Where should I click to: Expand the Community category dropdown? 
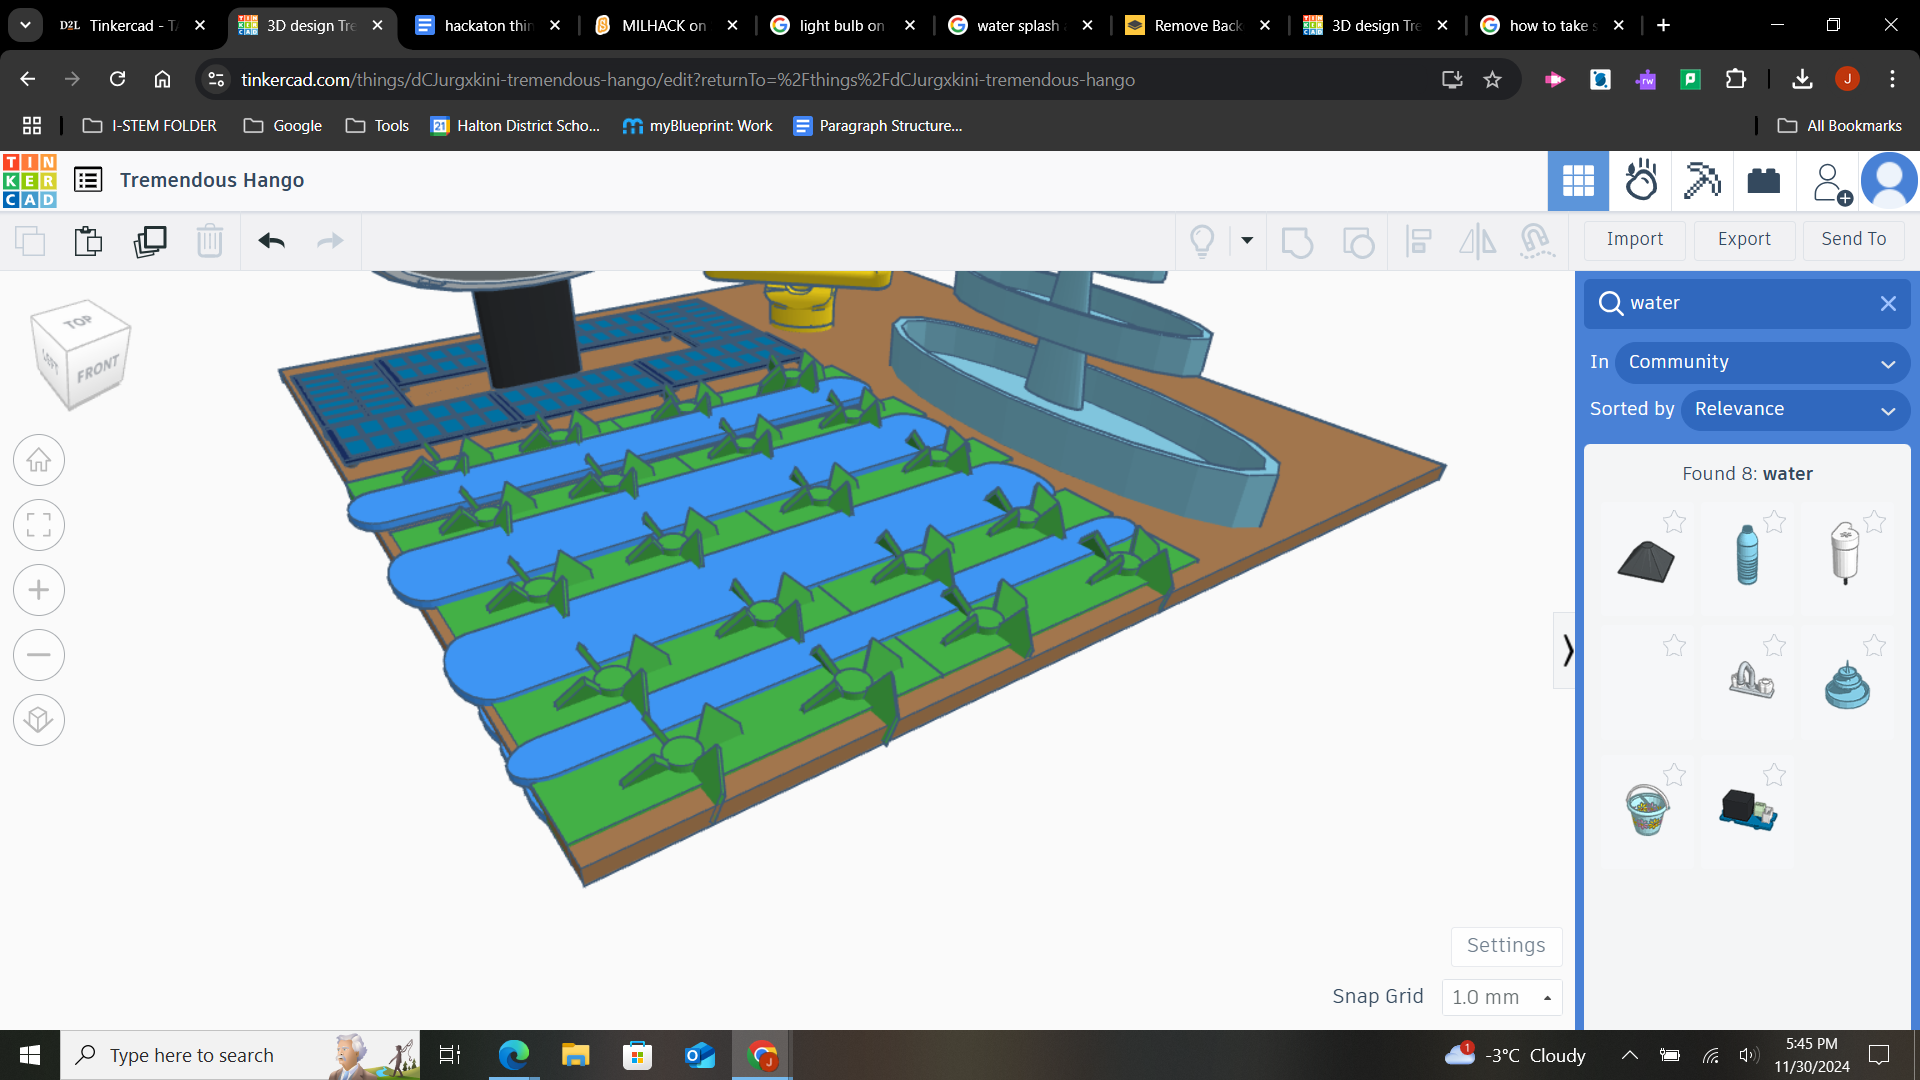[1761, 362]
